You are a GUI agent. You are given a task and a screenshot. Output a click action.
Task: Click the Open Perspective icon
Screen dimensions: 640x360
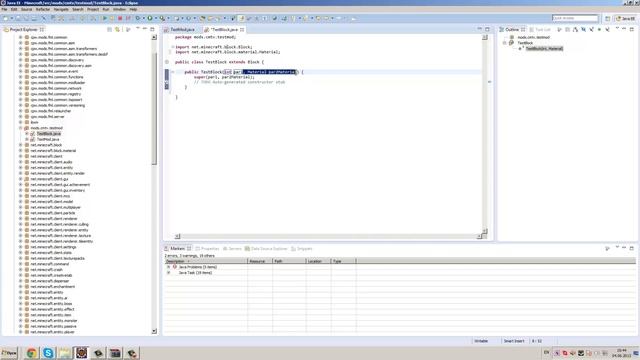click(607, 18)
